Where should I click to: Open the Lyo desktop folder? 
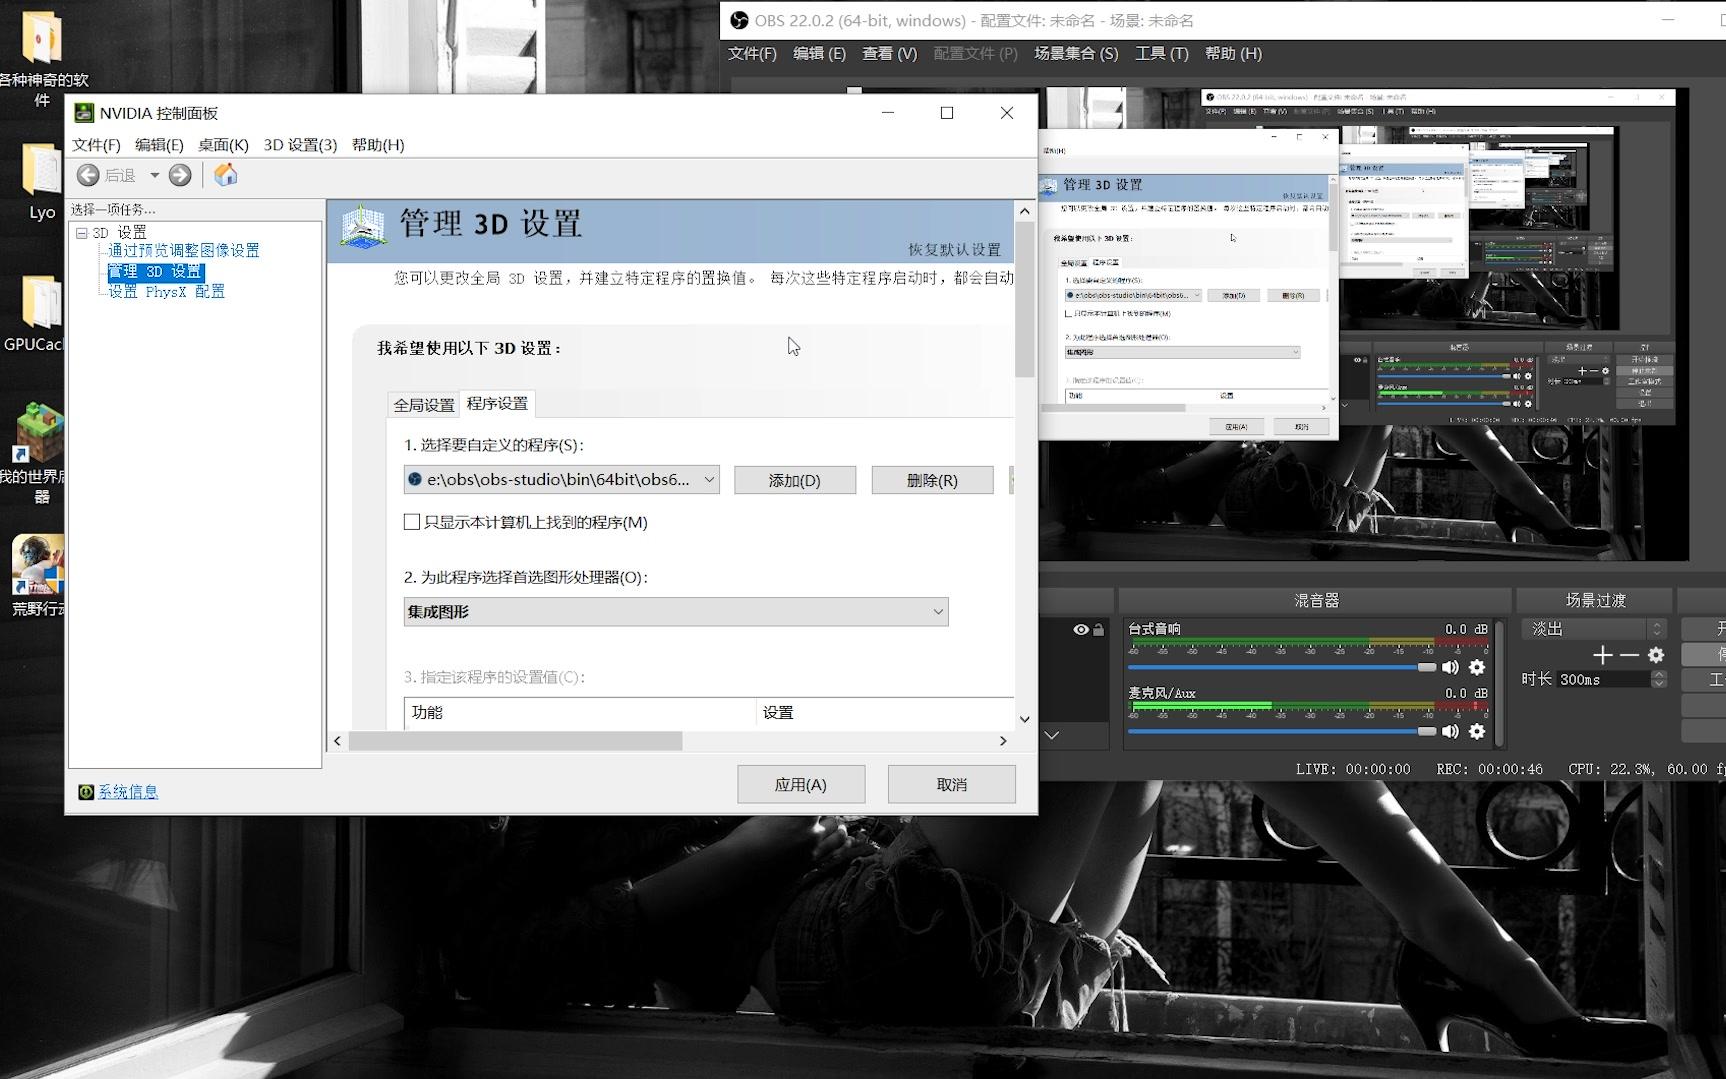coord(41,182)
